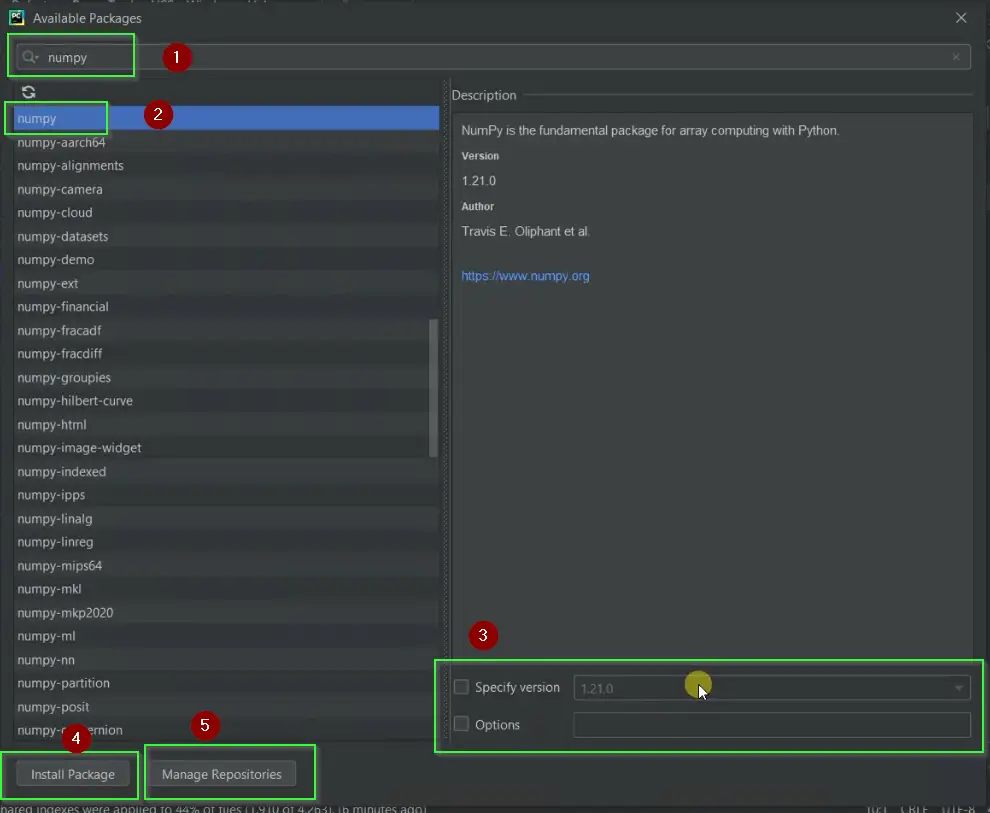The height and width of the screenshot is (813, 990).
Task: Select the numpy-alignments package
Action: (x=226, y=165)
